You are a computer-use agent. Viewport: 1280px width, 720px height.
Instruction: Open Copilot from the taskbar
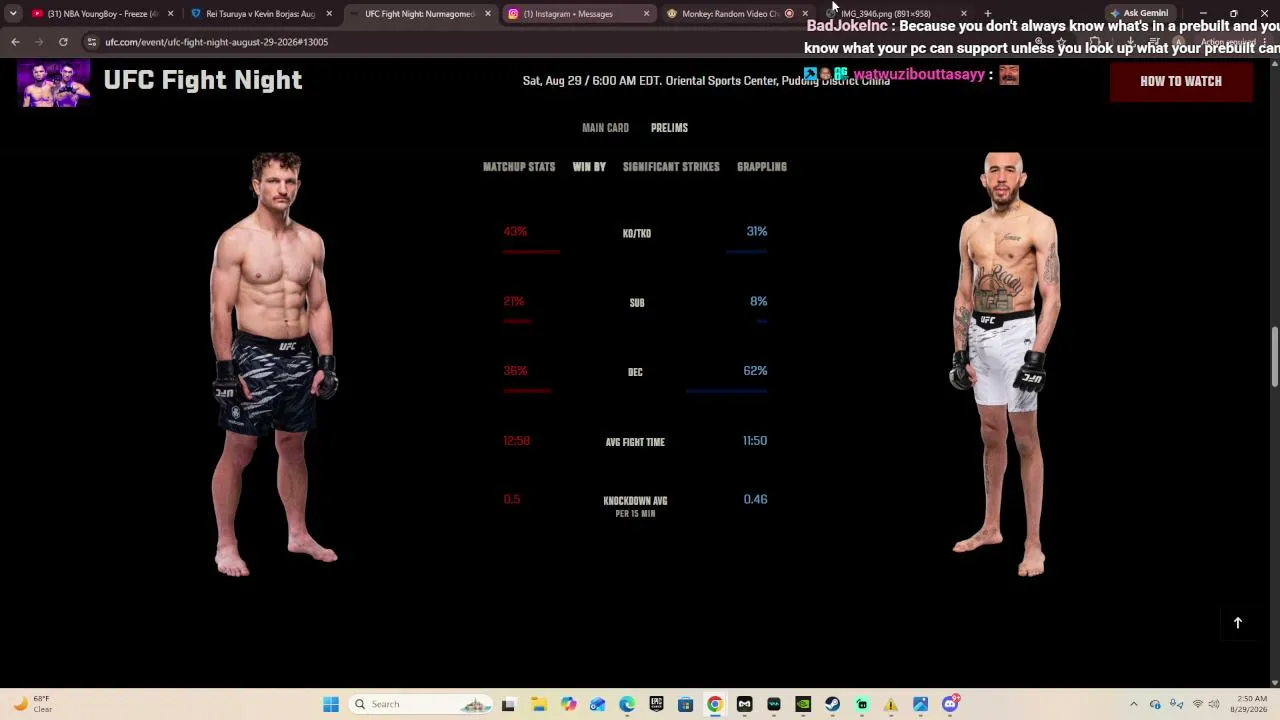click(568, 704)
